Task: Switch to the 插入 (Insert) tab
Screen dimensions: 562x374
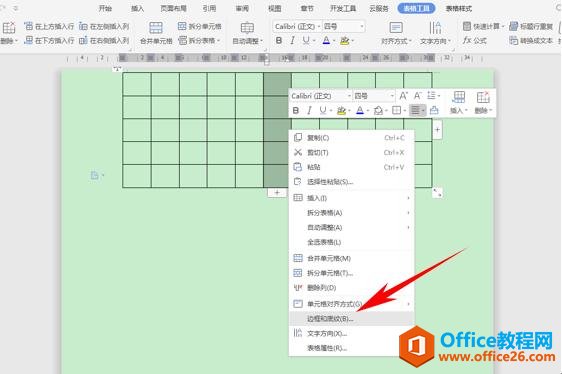Action: point(138,8)
